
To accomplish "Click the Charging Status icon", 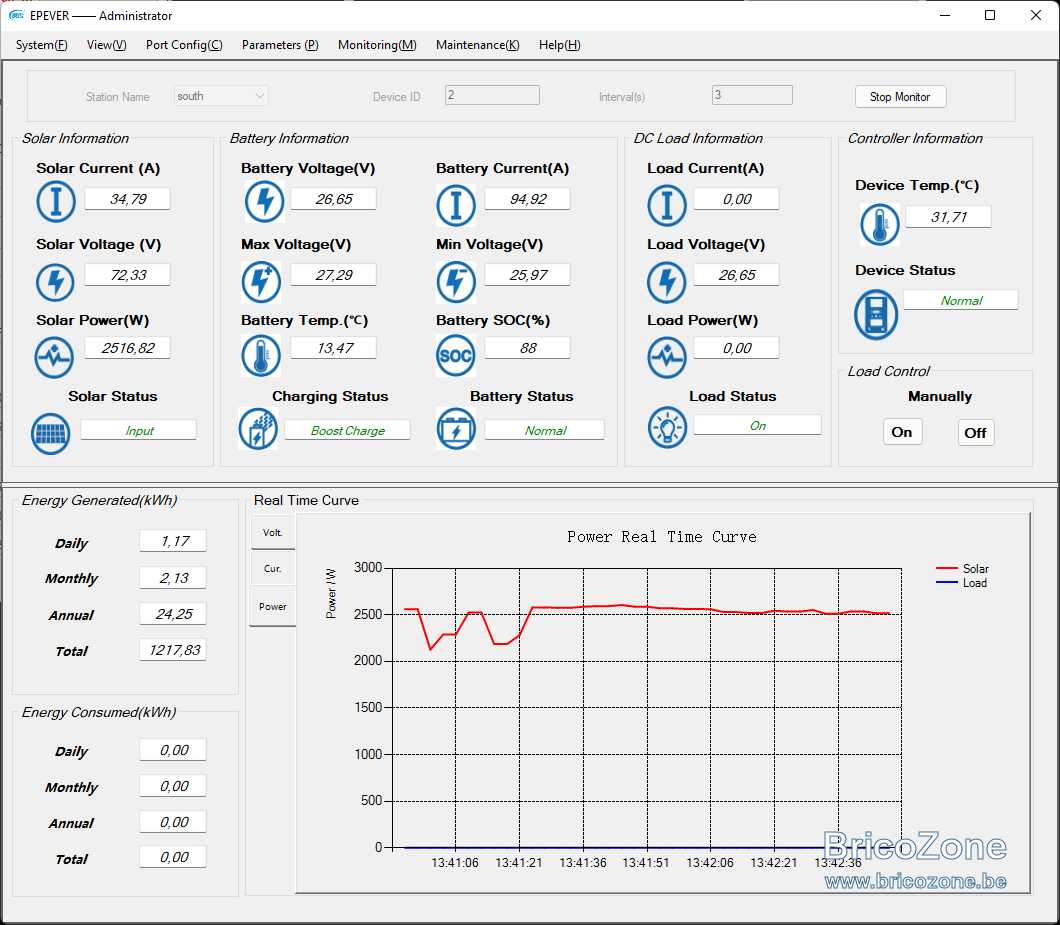I will pos(258,429).
